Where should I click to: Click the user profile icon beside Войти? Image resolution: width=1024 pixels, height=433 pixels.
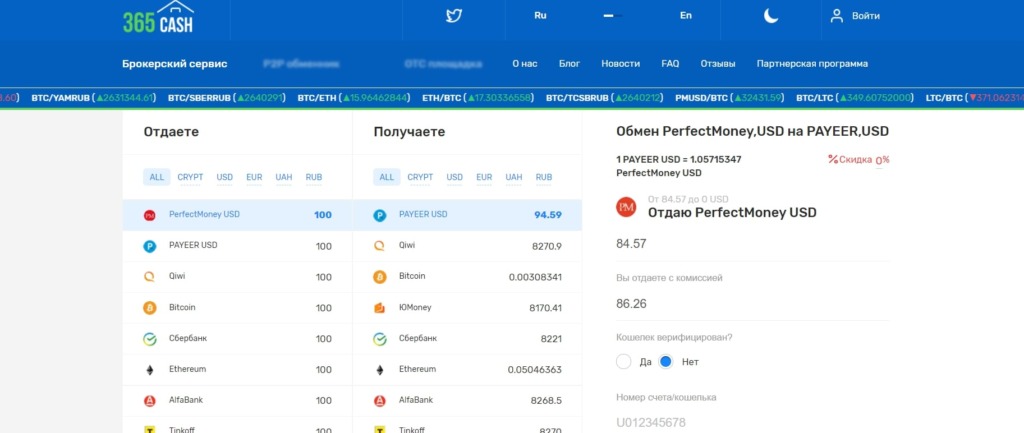point(837,16)
